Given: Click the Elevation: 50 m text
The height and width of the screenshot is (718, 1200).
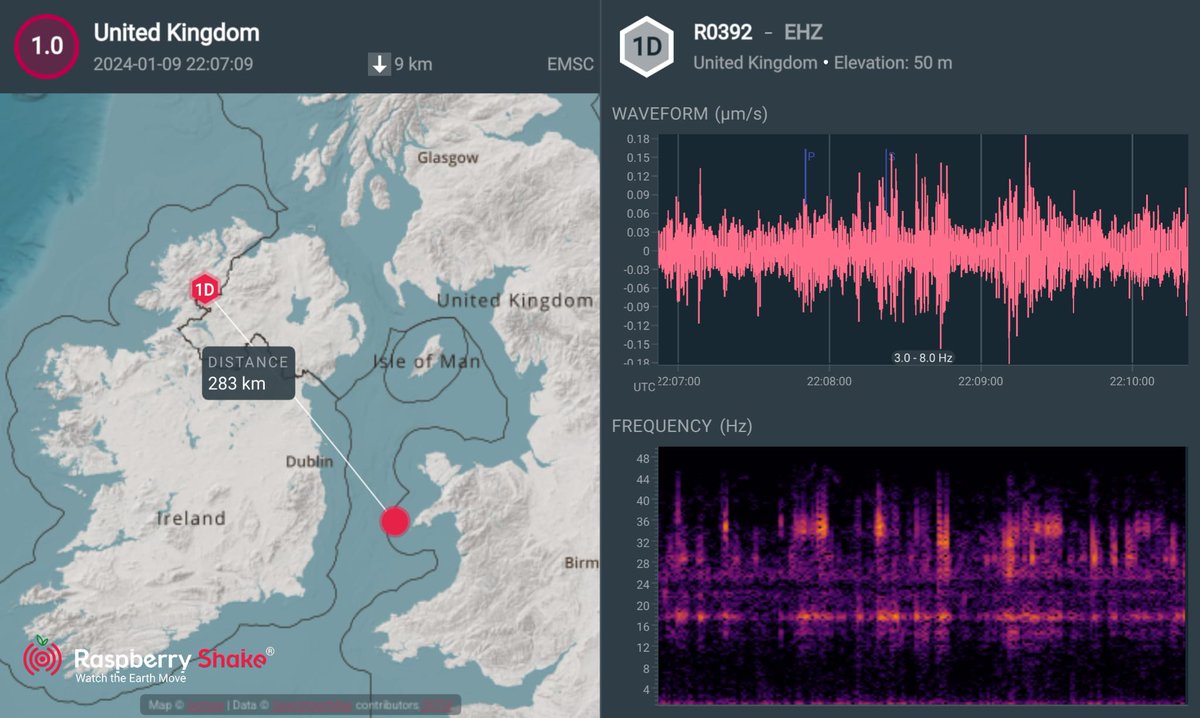Looking at the screenshot, I should (x=893, y=63).
